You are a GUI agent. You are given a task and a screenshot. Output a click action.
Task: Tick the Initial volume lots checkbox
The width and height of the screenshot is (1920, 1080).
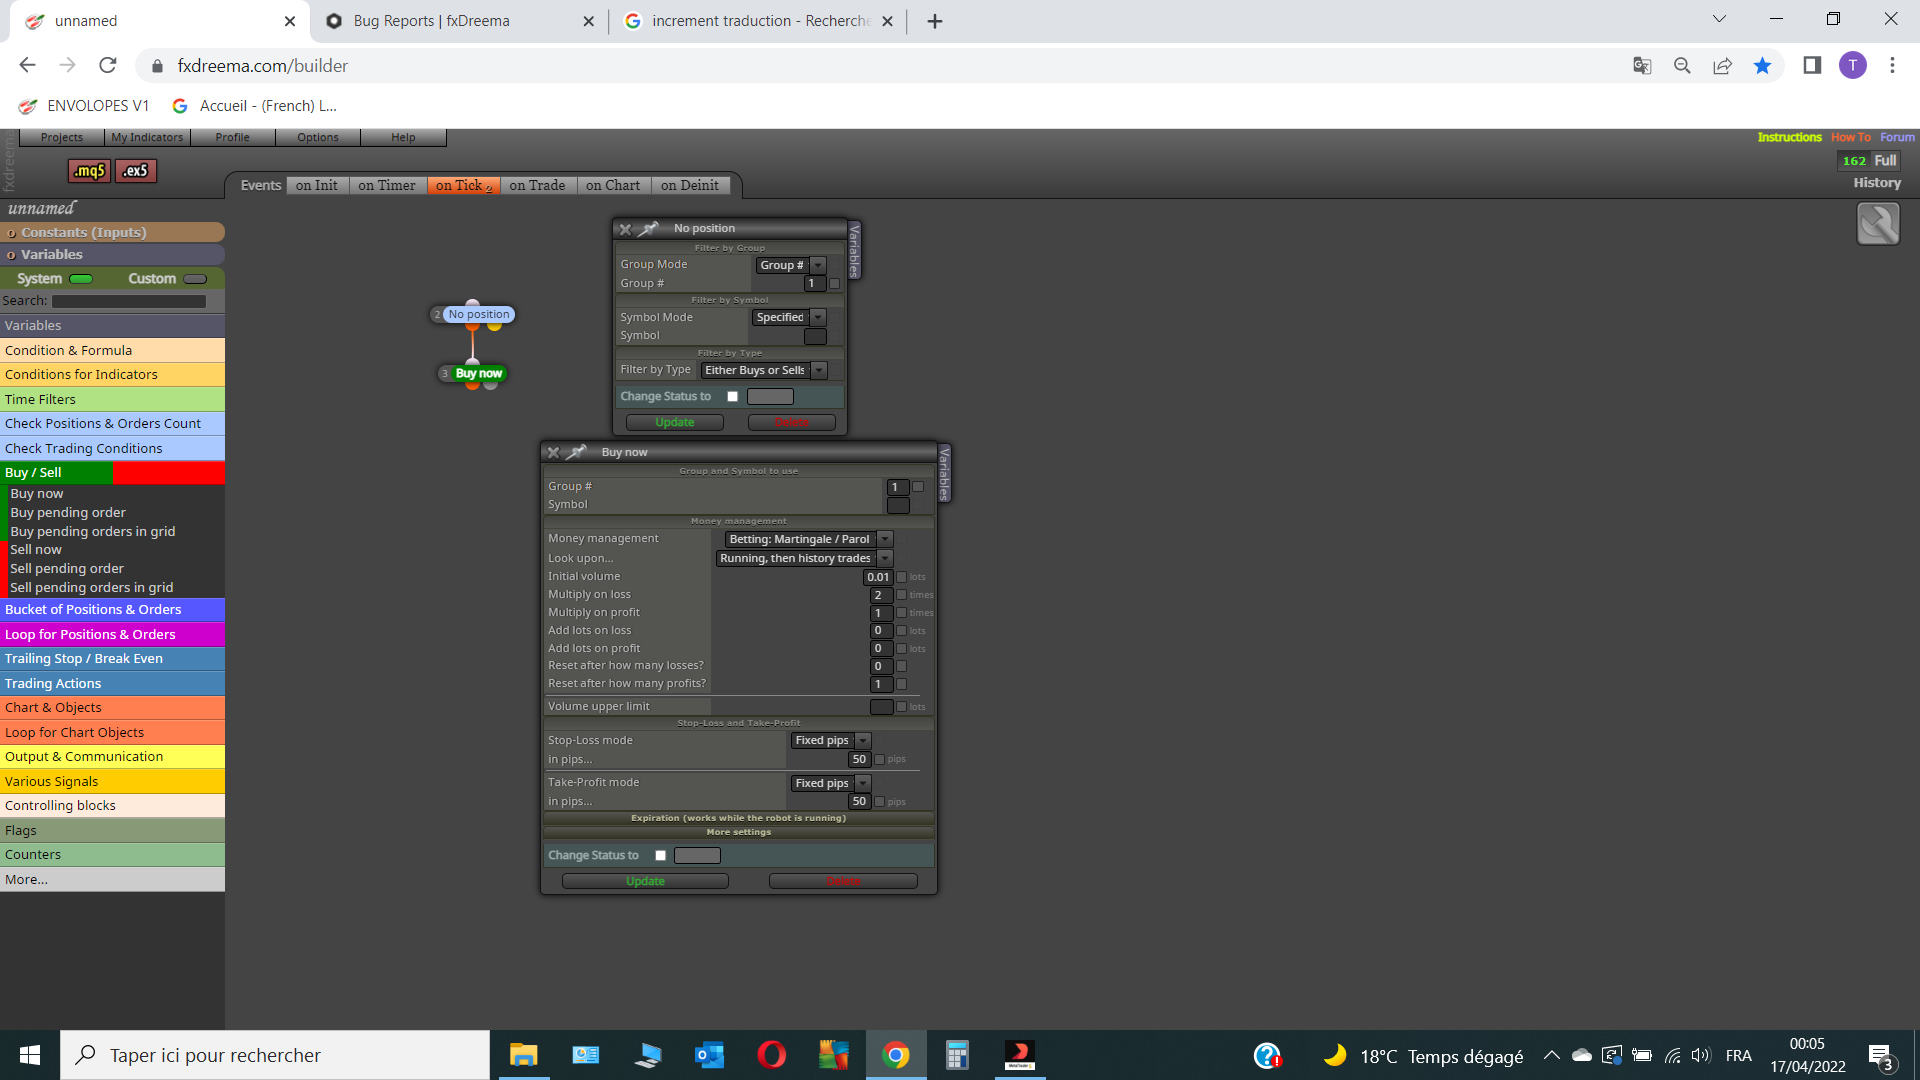901,577
